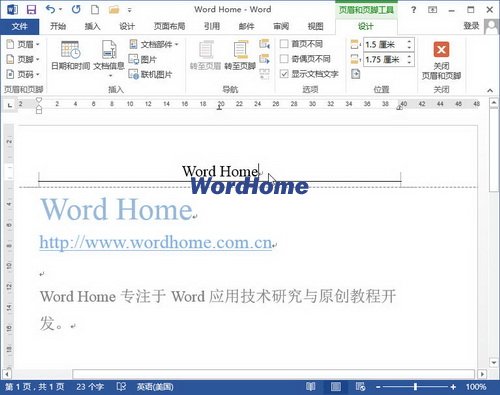The height and width of the screenshot is (395, 500).
Task: Open proofing spelling check status icon
Action: tap(121, 387)
